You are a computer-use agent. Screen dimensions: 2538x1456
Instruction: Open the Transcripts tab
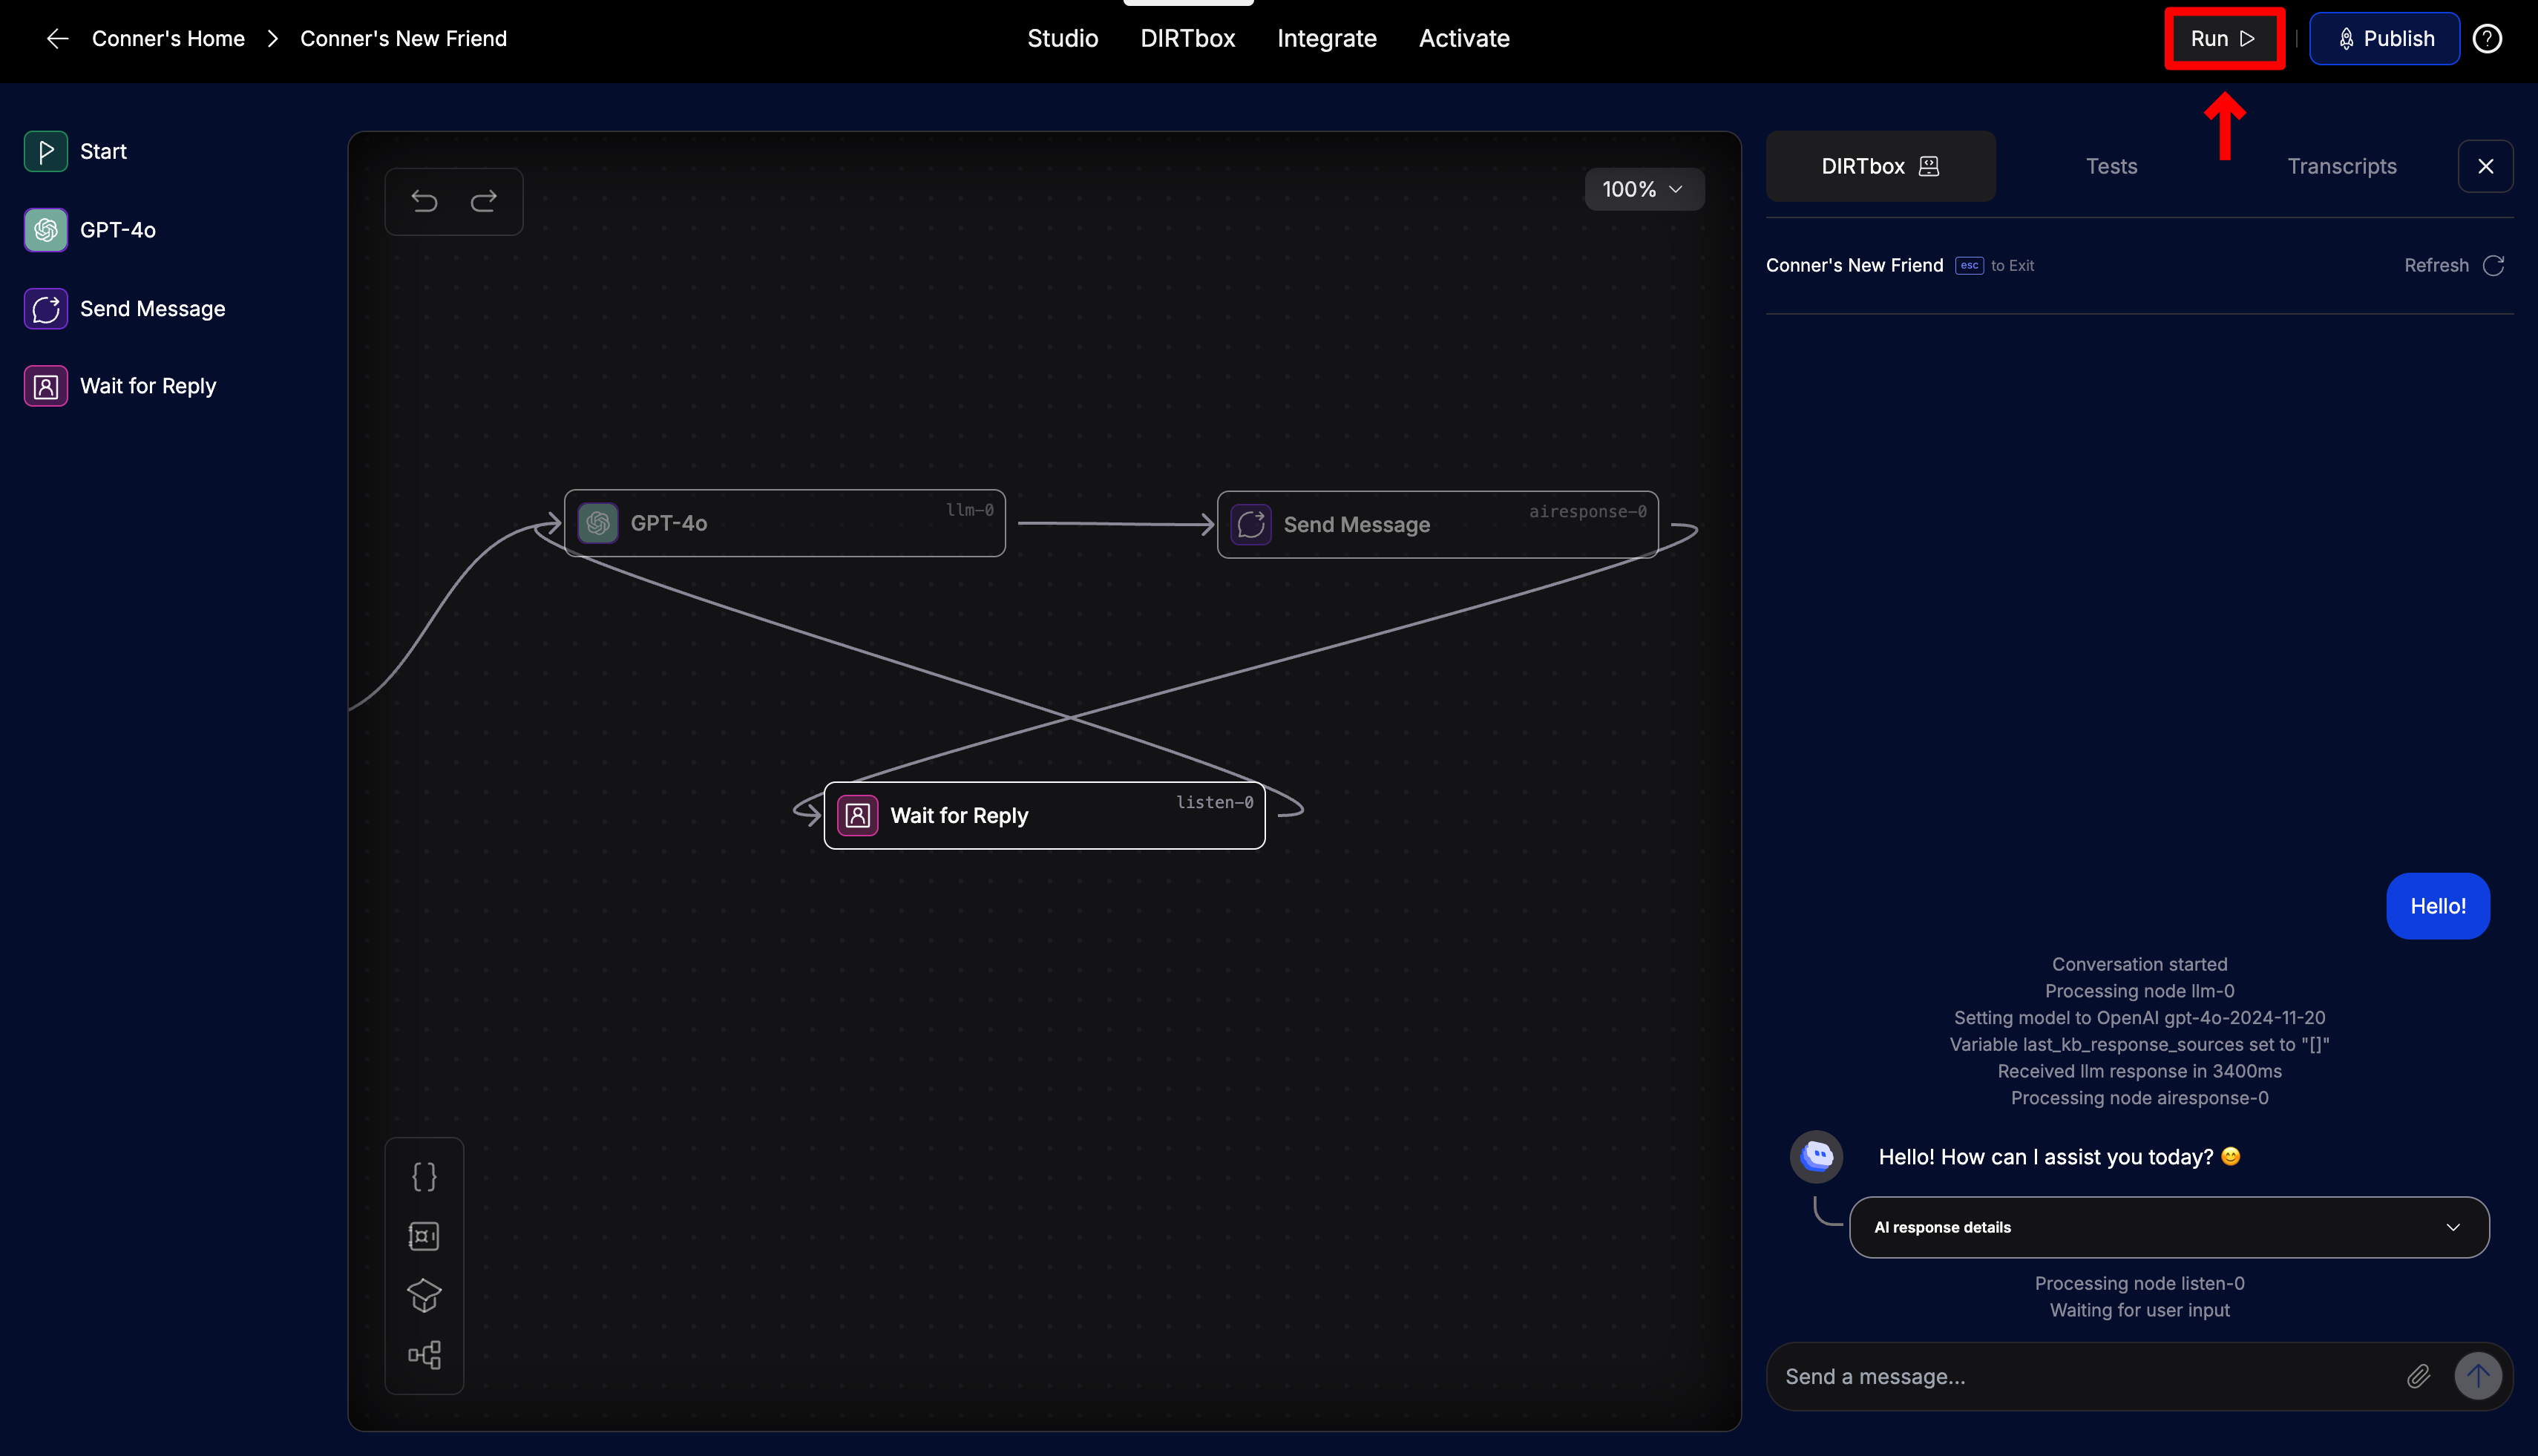pos(2341,166)
